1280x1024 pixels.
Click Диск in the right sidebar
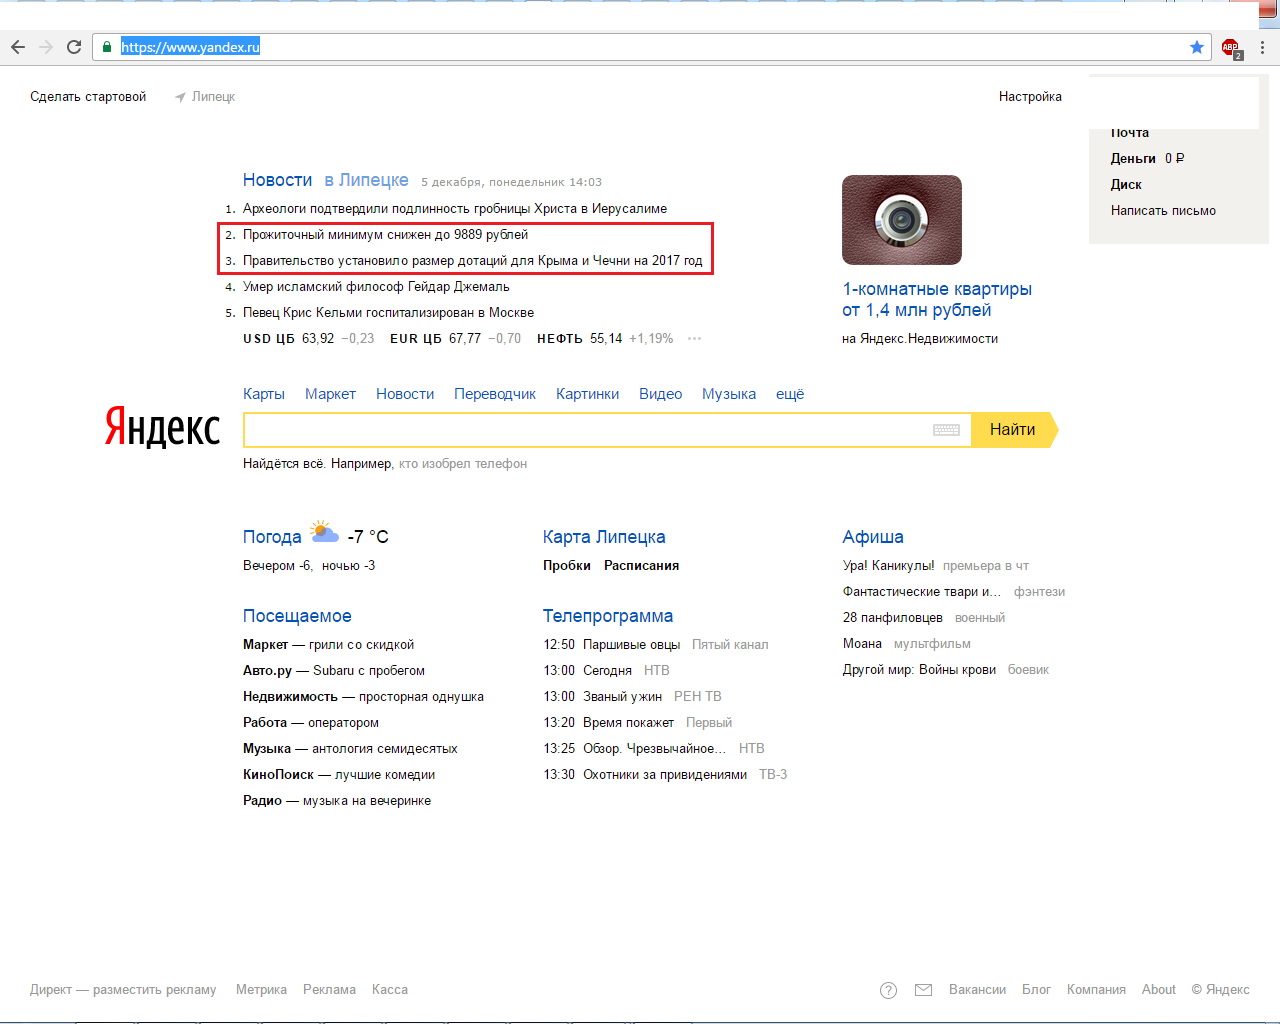point(1126,185)
